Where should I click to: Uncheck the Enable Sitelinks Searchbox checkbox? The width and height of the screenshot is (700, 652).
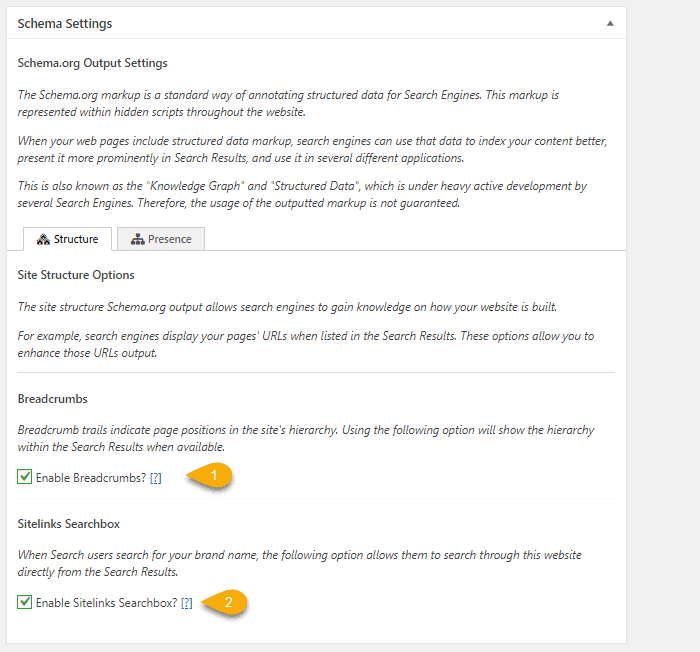click(x=25, y=602)
